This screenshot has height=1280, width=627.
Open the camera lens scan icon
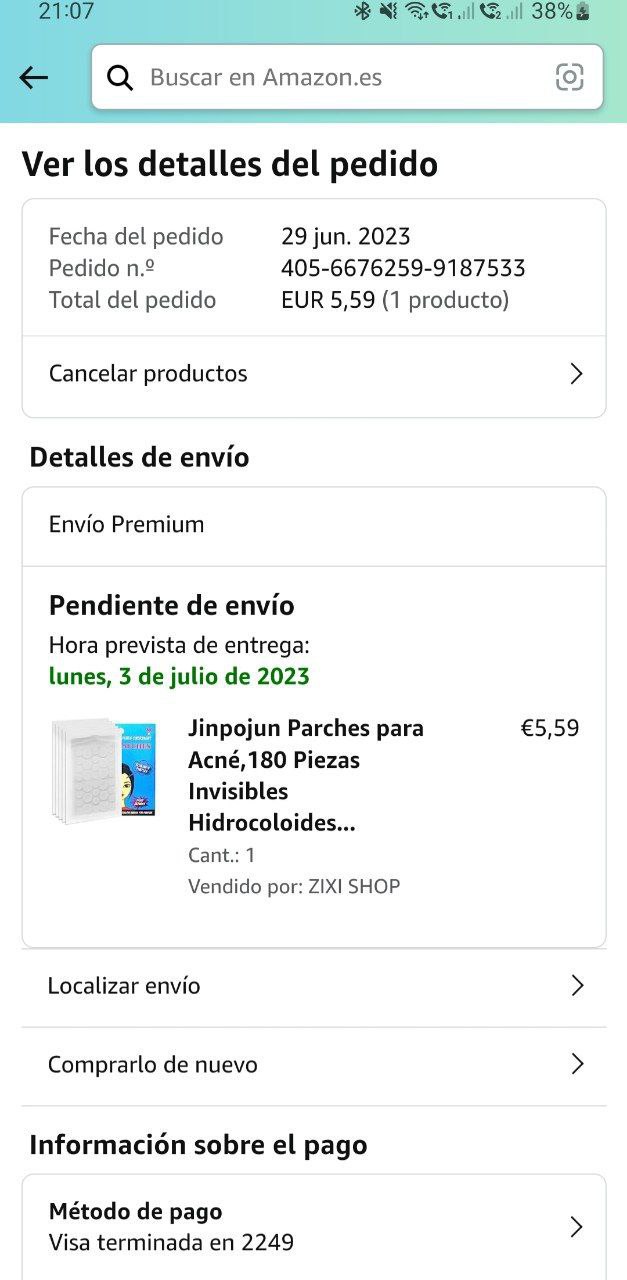[570, 77]
